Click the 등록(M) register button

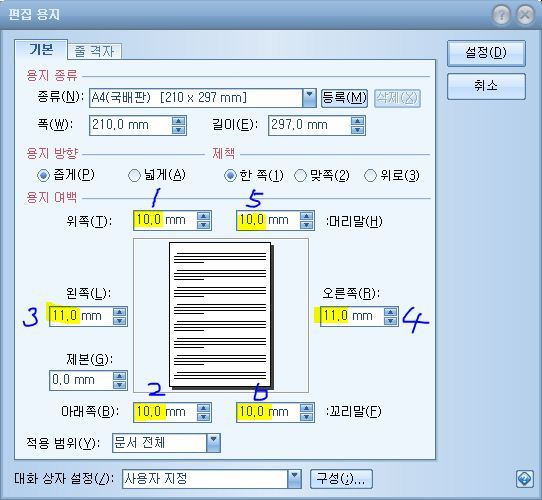tap(344, 98)
